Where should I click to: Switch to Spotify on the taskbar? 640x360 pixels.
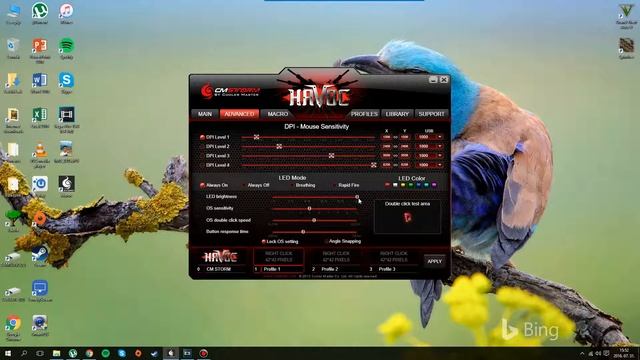(105, 353)
